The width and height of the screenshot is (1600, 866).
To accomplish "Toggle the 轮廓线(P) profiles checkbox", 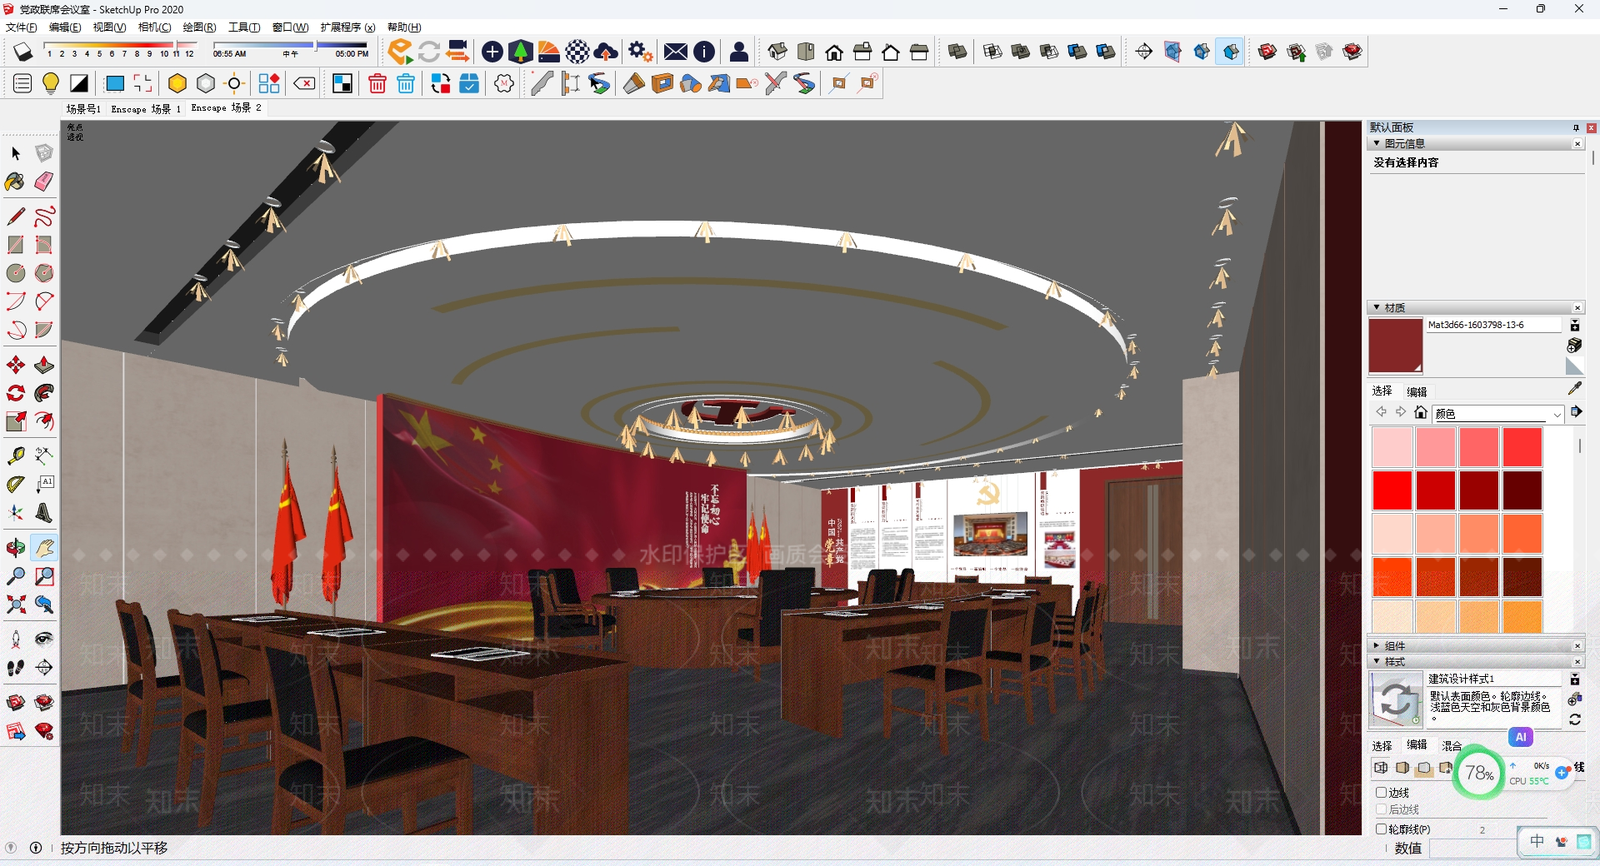I will (x=1381, y=829).
